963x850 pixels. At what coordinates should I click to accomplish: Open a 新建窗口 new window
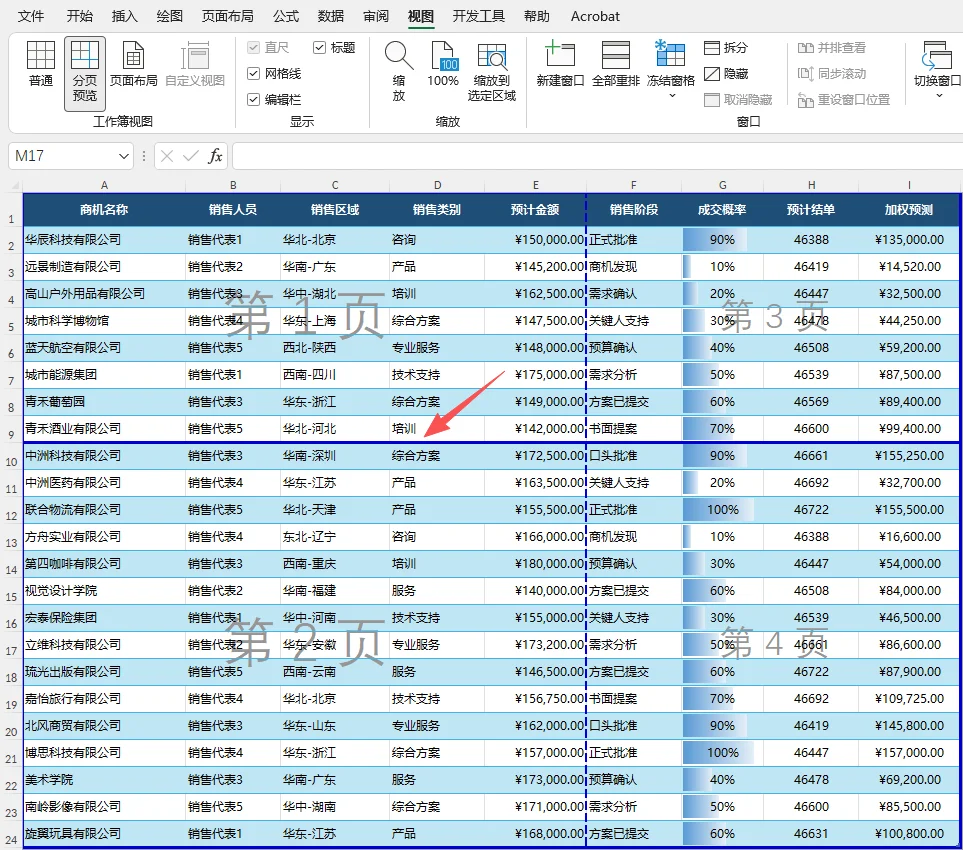[x=559, y=64]
